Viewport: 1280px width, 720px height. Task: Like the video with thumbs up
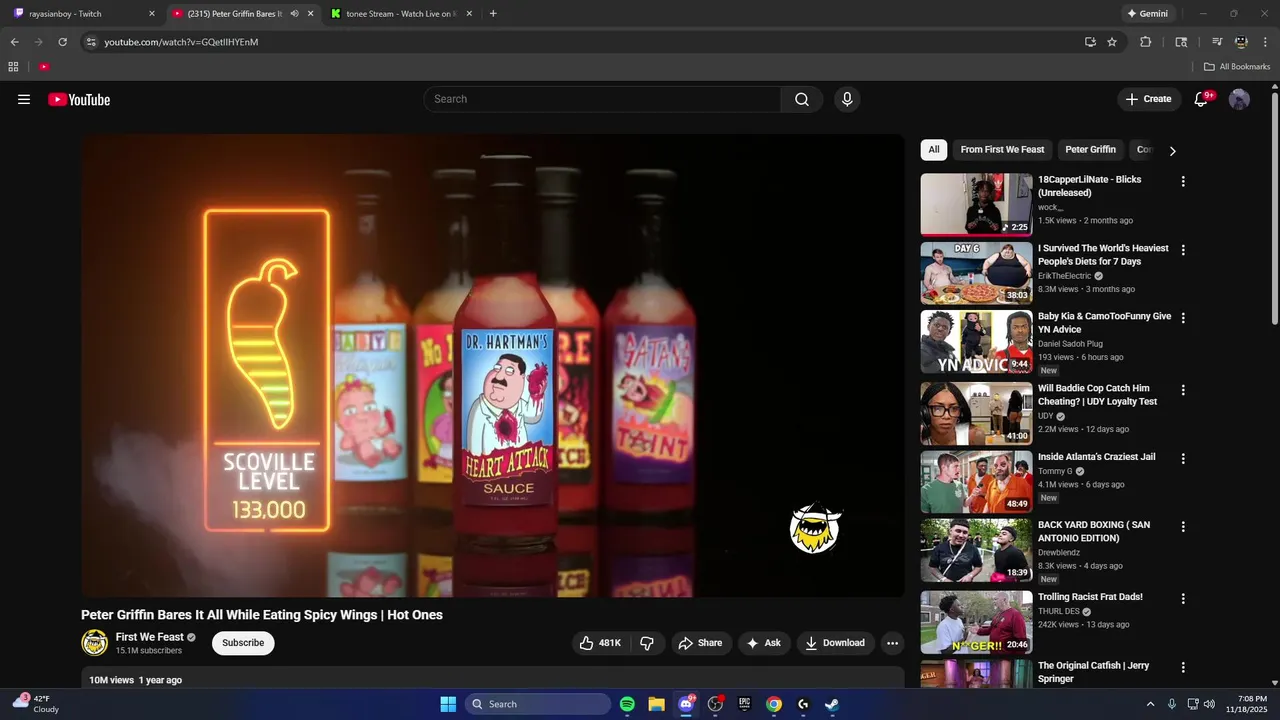click(x=600, y=643)
